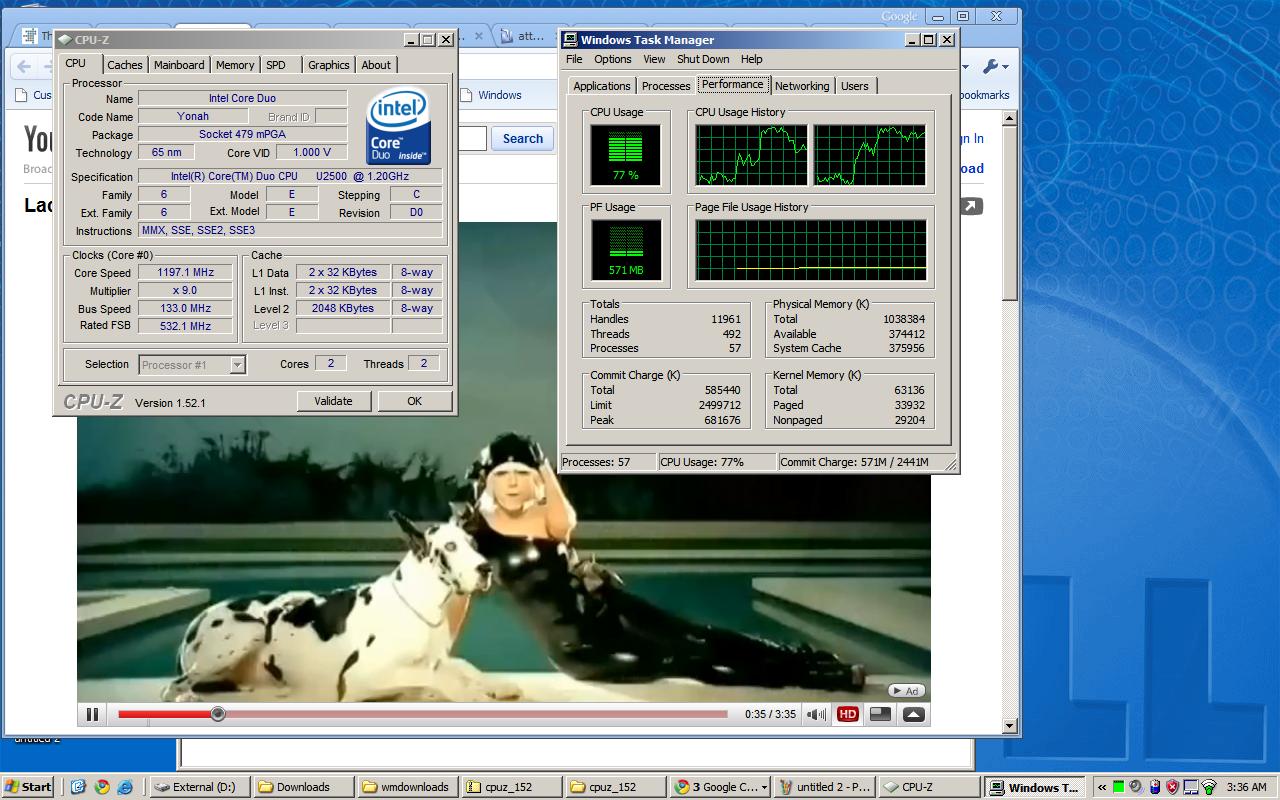This screenshot has width=1280, height=800.
Task: Mute the video with the speaker icon
Action: [817, 714]
